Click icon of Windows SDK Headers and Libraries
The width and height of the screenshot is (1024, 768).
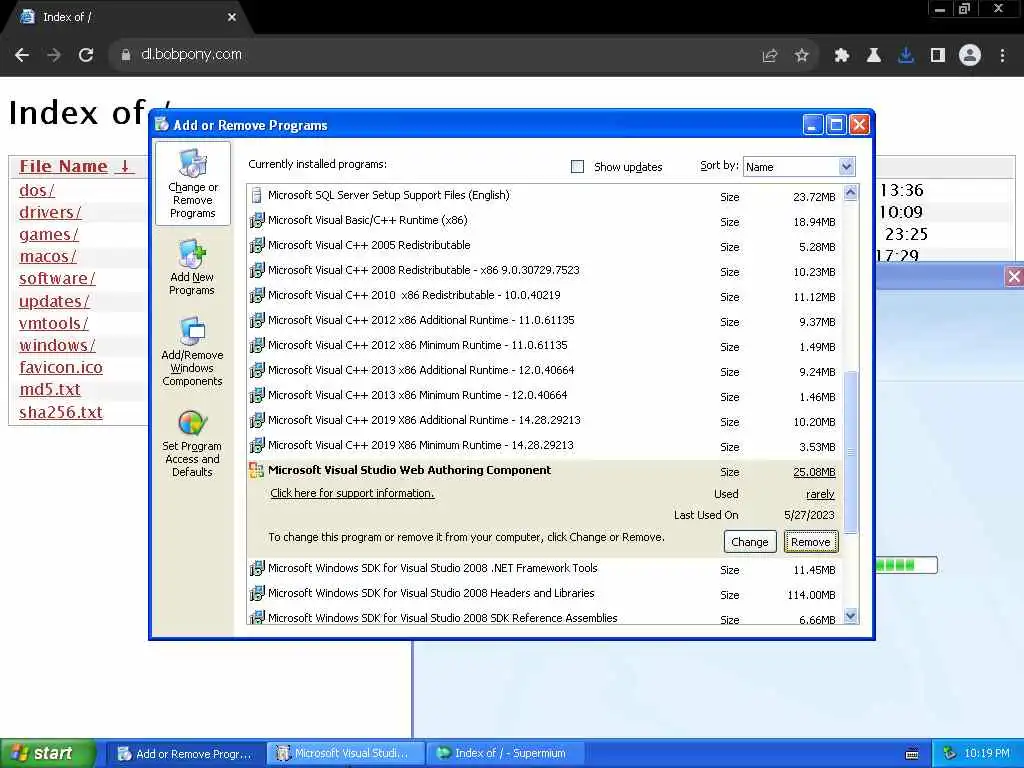(x=257, y=593)
